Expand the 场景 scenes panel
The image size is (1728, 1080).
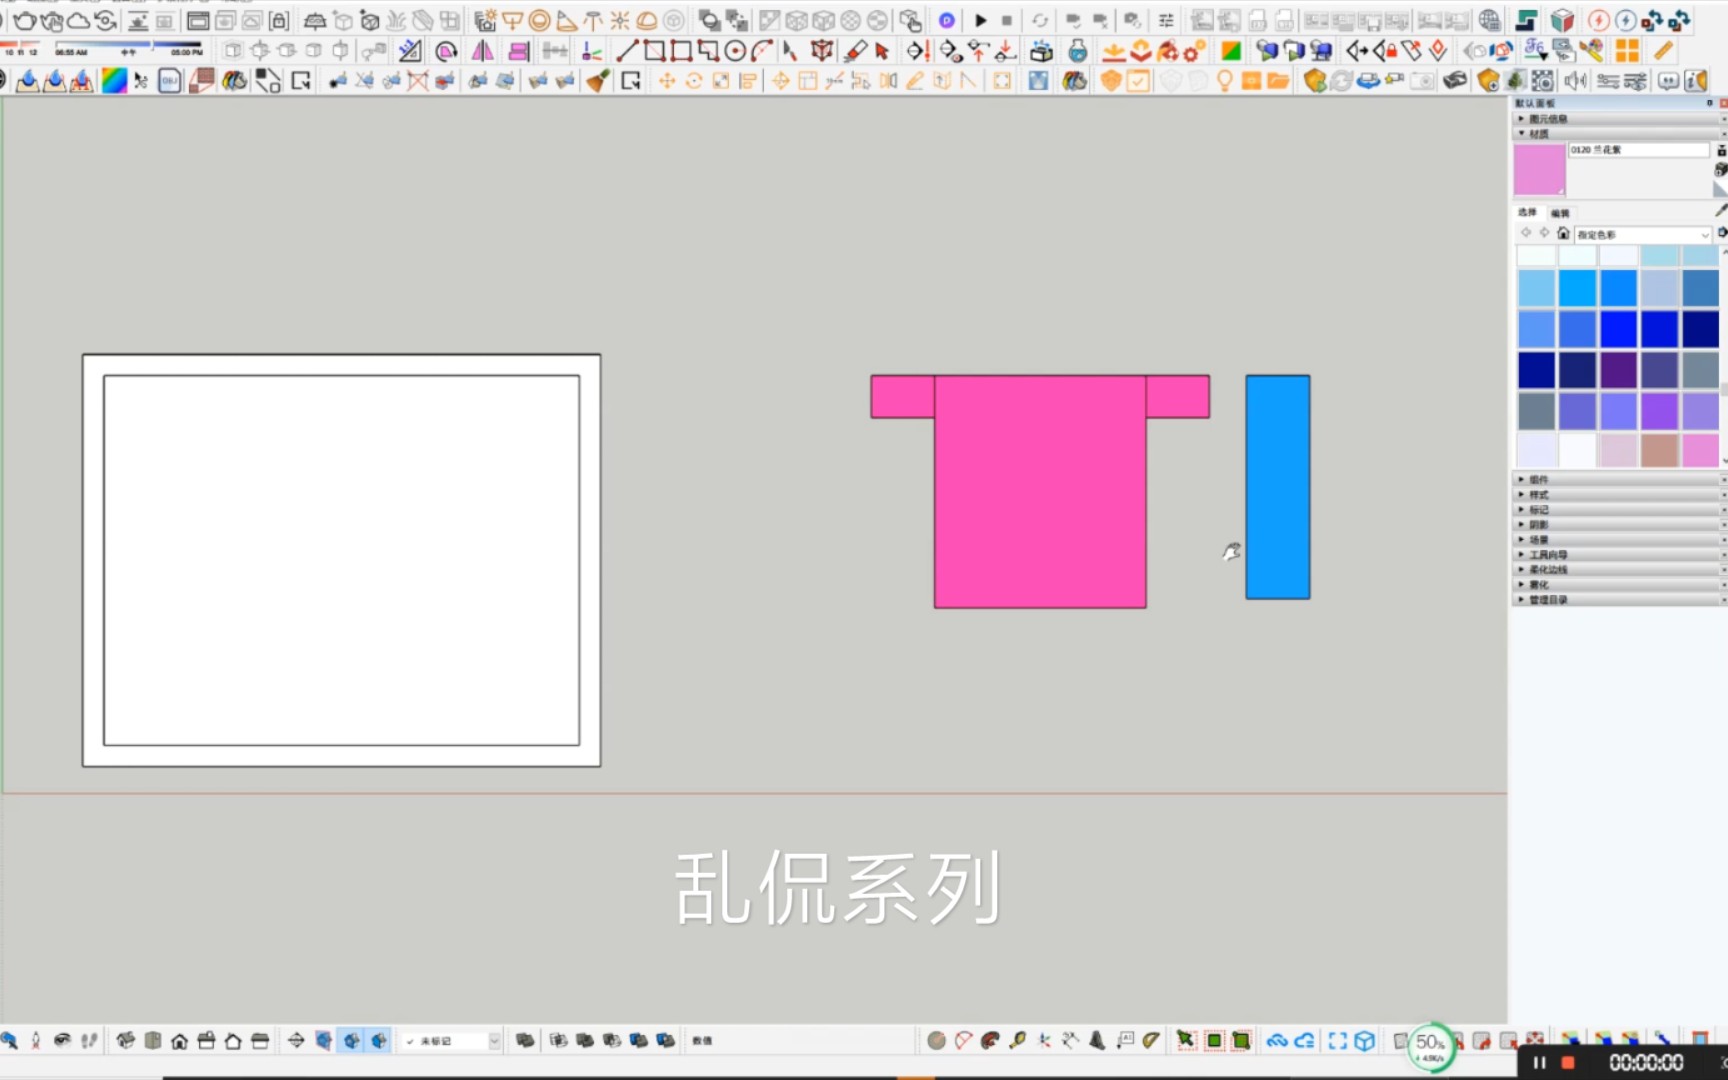pyautogui.click(x=1618, y=540)
